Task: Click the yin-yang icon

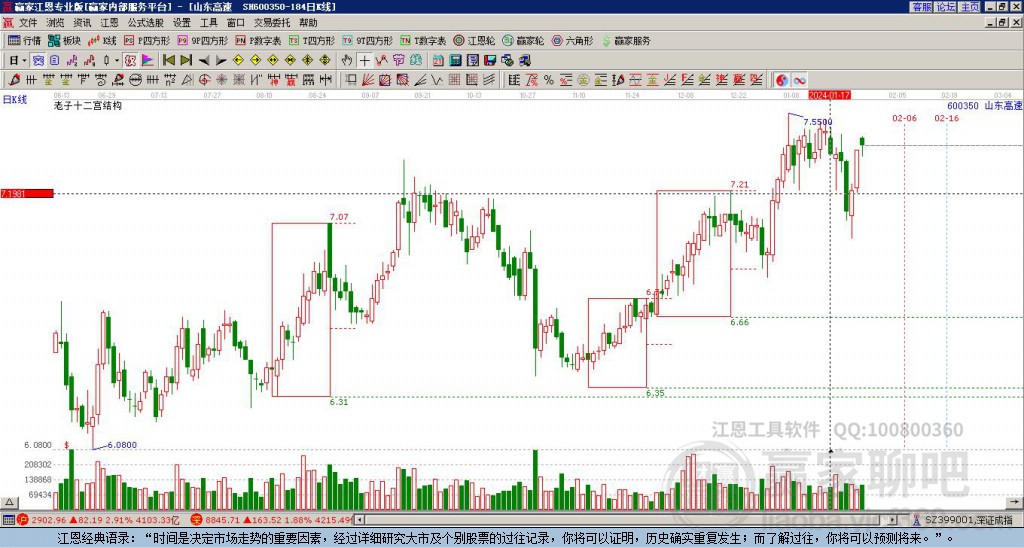Action: tap(781, 80)
